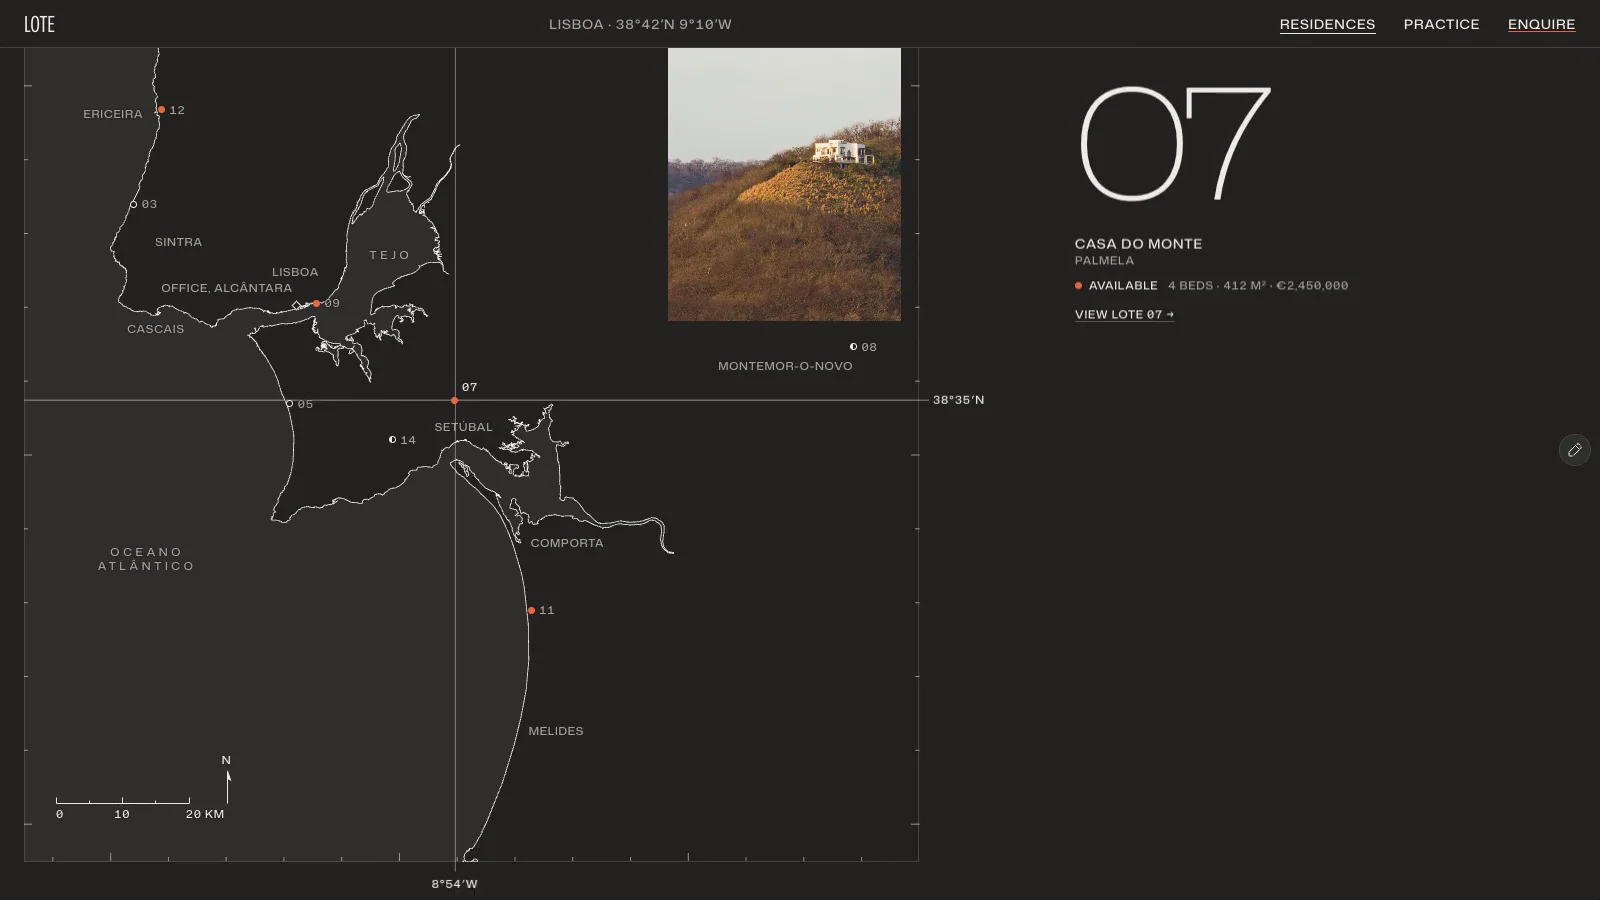Click the Comporta map label
Screen dimensions: 1600x900
567,543
